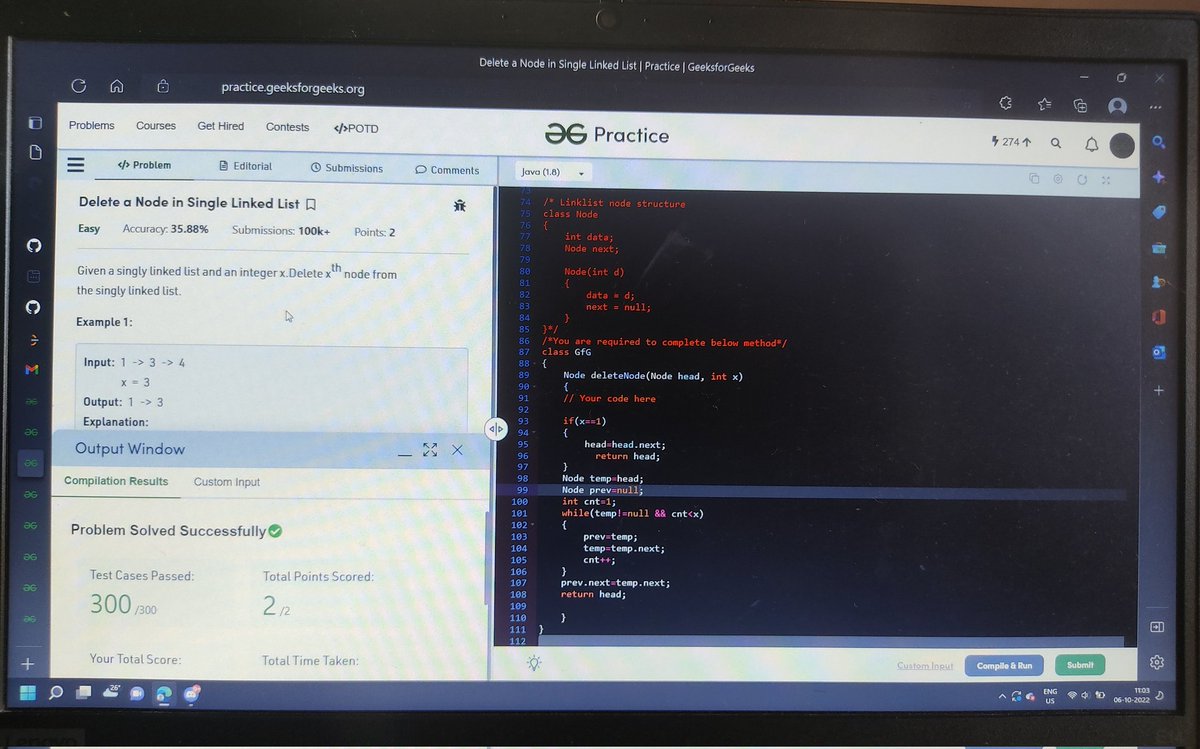
Task: Open the Edge sidebar Tools briefcase icon
Action: [x=1159, y=247]
